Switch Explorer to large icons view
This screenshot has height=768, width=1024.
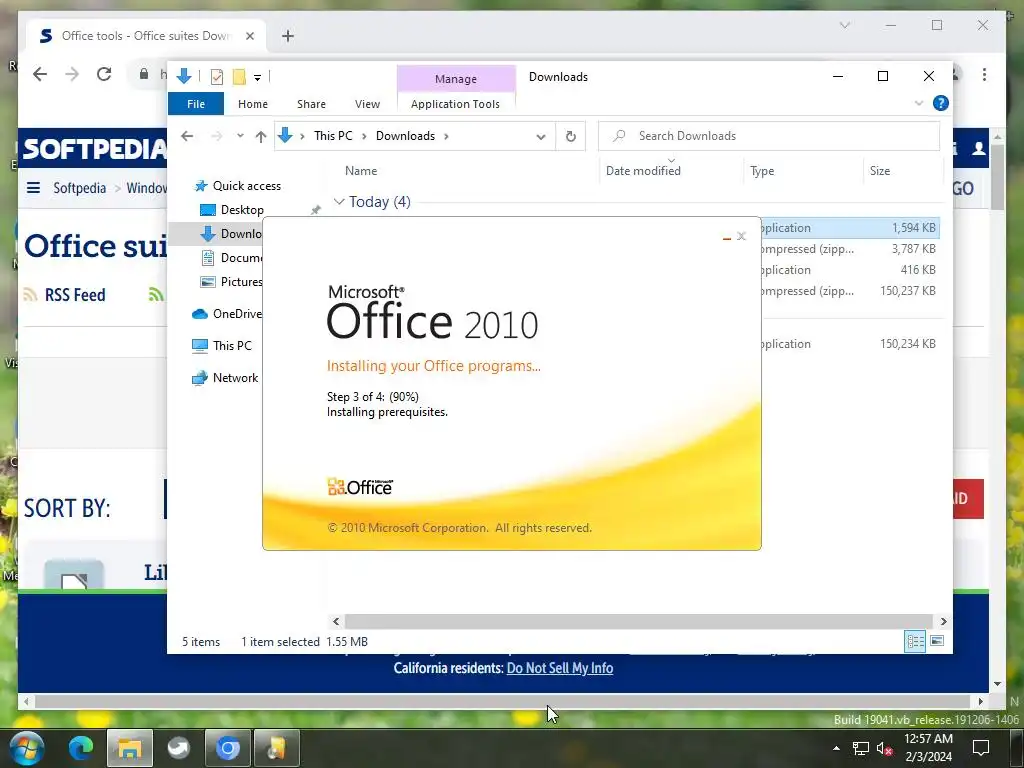tap(937, 641)
